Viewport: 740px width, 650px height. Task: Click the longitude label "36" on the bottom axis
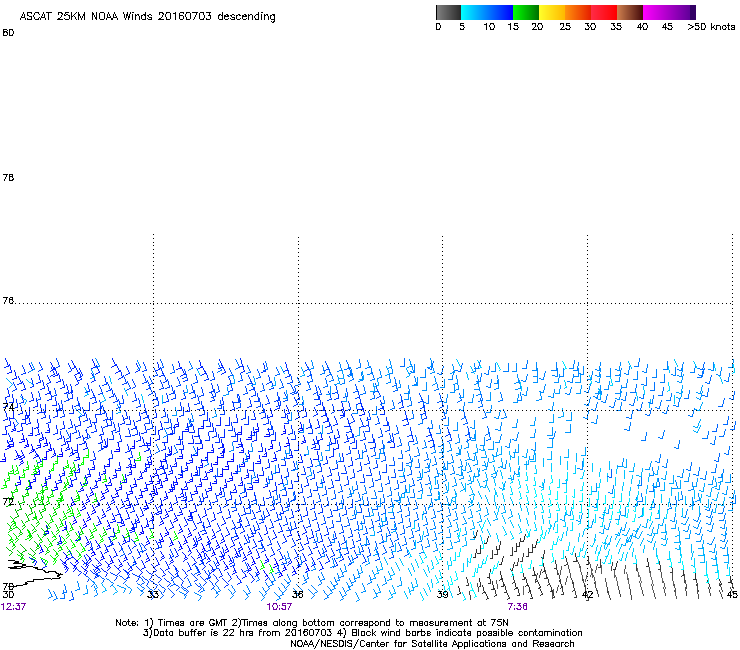[297, 594]
